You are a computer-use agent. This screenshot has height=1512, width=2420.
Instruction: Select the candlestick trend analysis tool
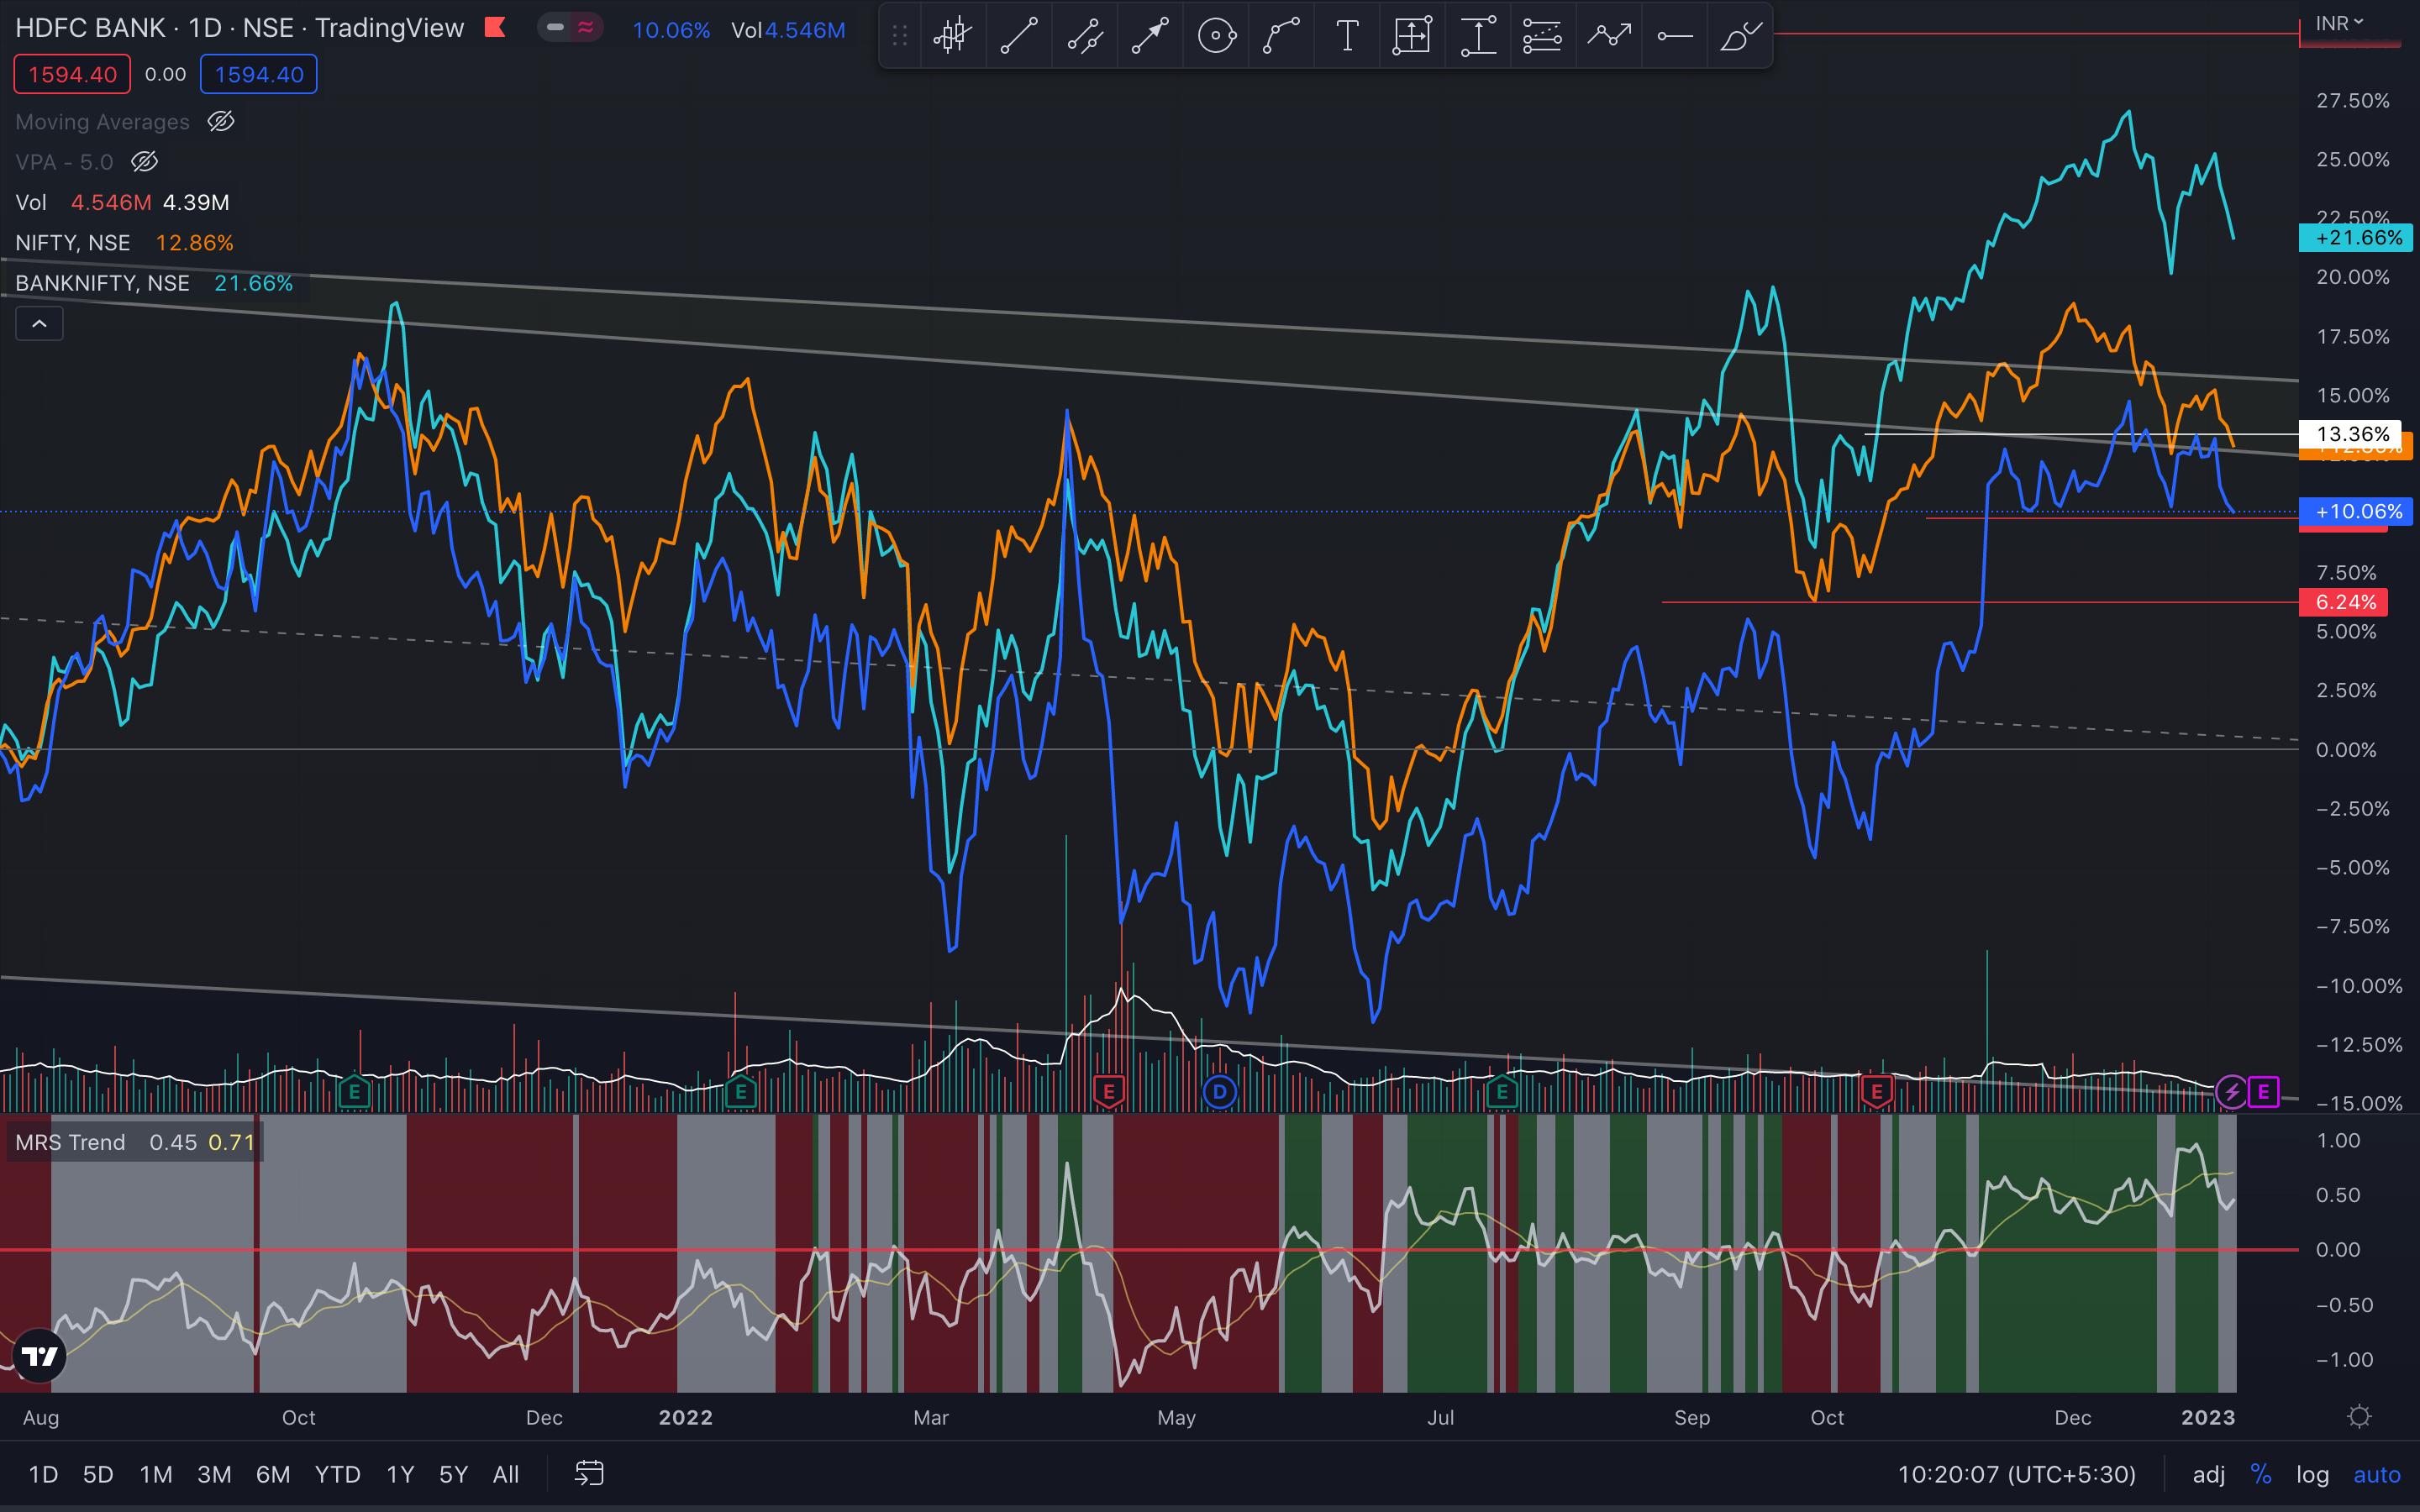(x=952, y=37)
